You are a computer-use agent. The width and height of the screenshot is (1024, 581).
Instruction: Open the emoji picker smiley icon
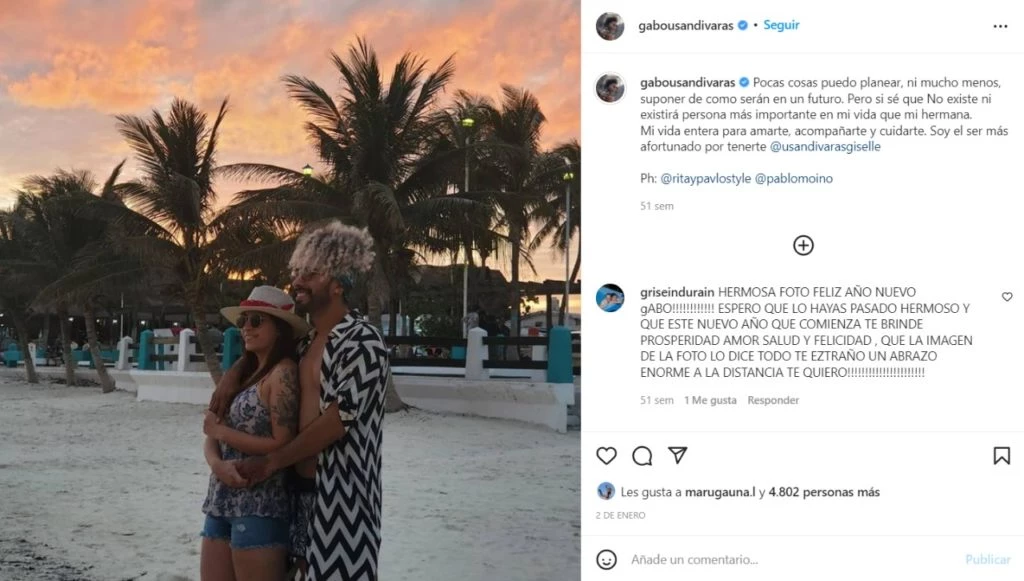pyautogui.click(x=606, y=559)
